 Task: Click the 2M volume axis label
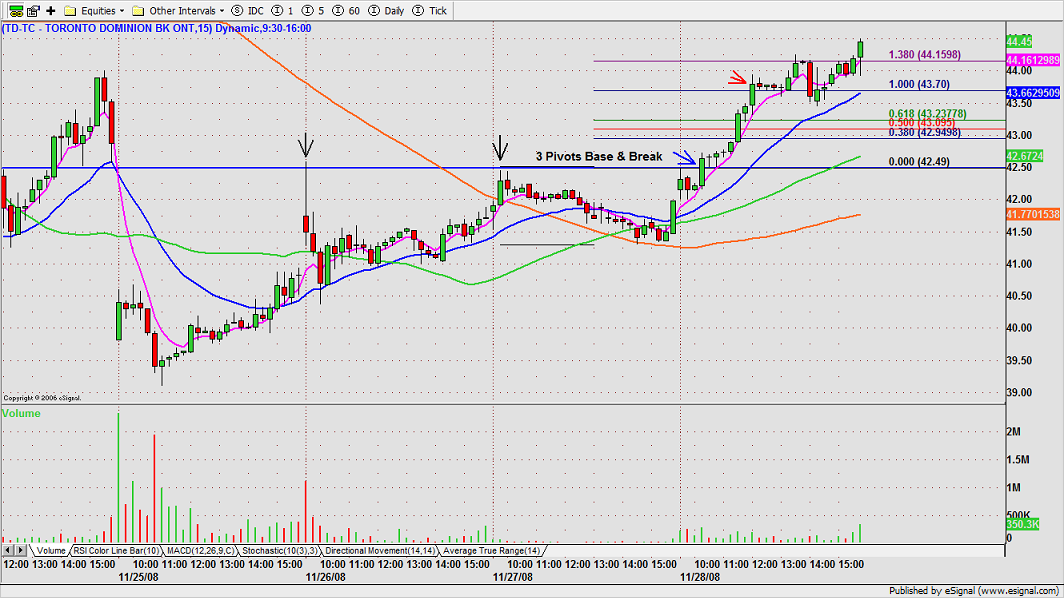click(1012, 432)
